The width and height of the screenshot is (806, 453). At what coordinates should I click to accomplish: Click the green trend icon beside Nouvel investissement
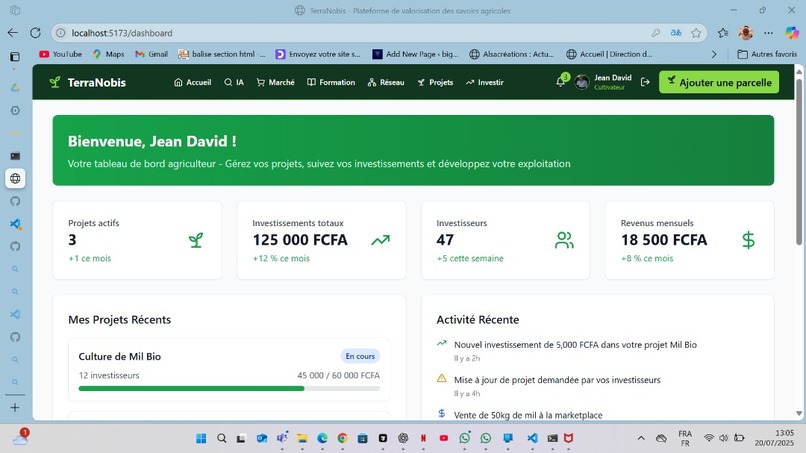click(442, 343)
